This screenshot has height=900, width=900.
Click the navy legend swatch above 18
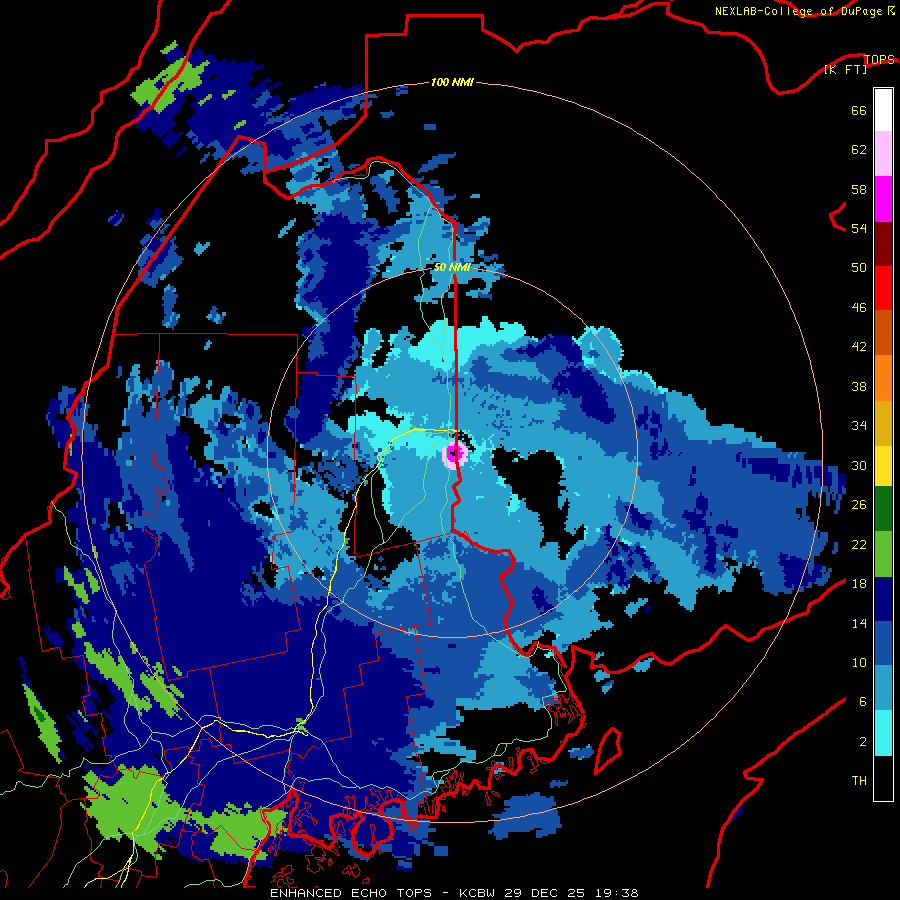[883, 599]
